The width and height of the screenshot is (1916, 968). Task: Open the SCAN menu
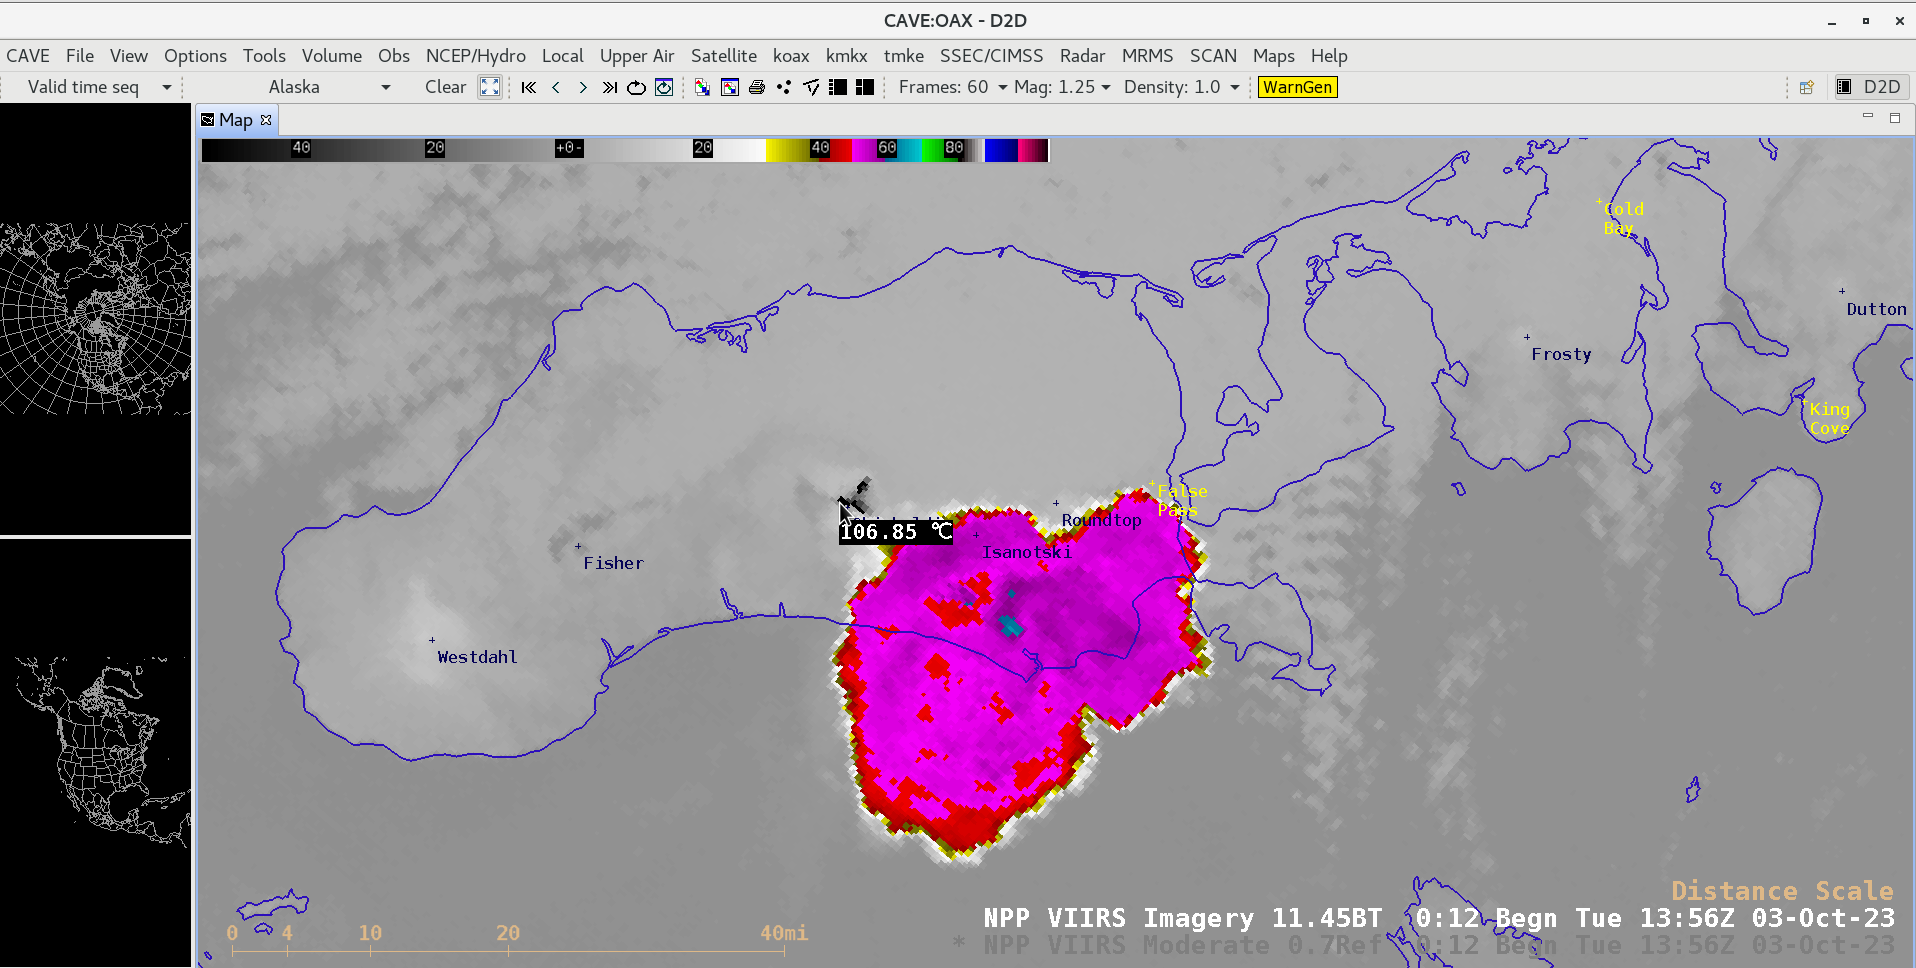click(1213, 56)
